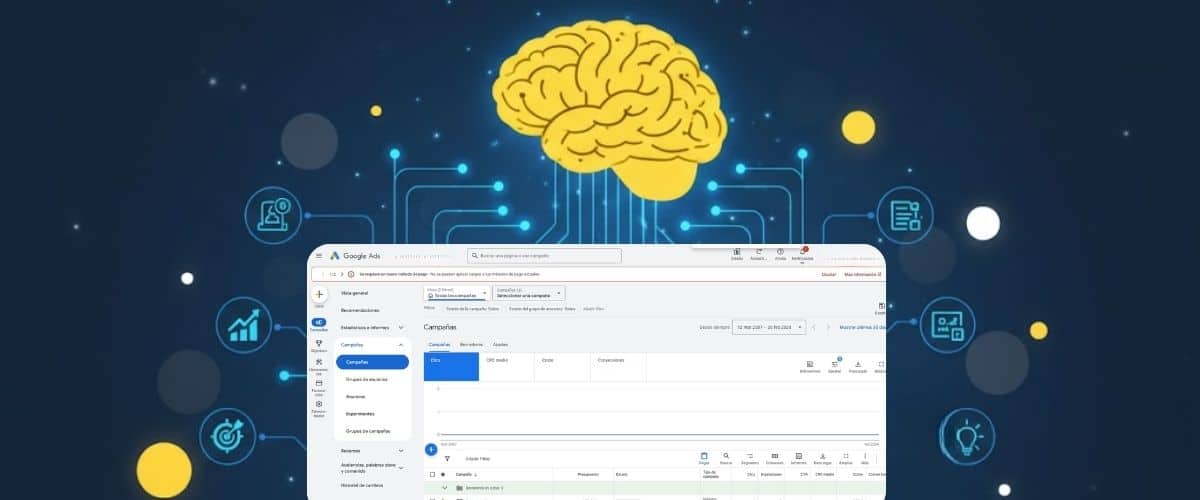Select the blue Clics metric card

coord(452,366)
